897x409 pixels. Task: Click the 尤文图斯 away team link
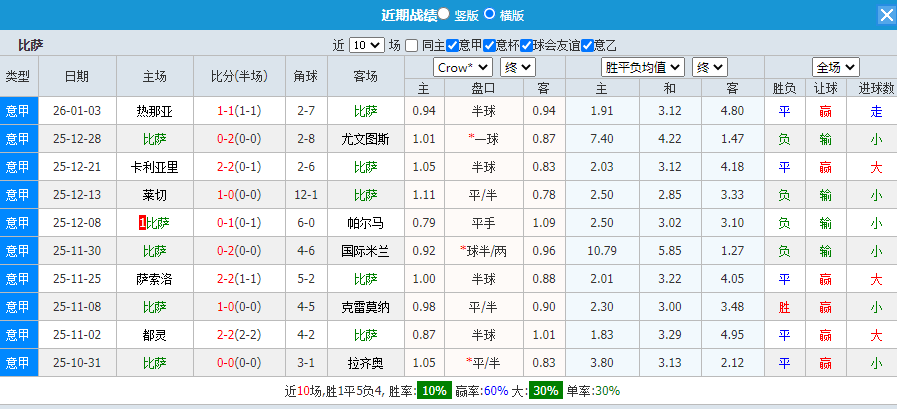pyautogui.click(x=366, y=139)
